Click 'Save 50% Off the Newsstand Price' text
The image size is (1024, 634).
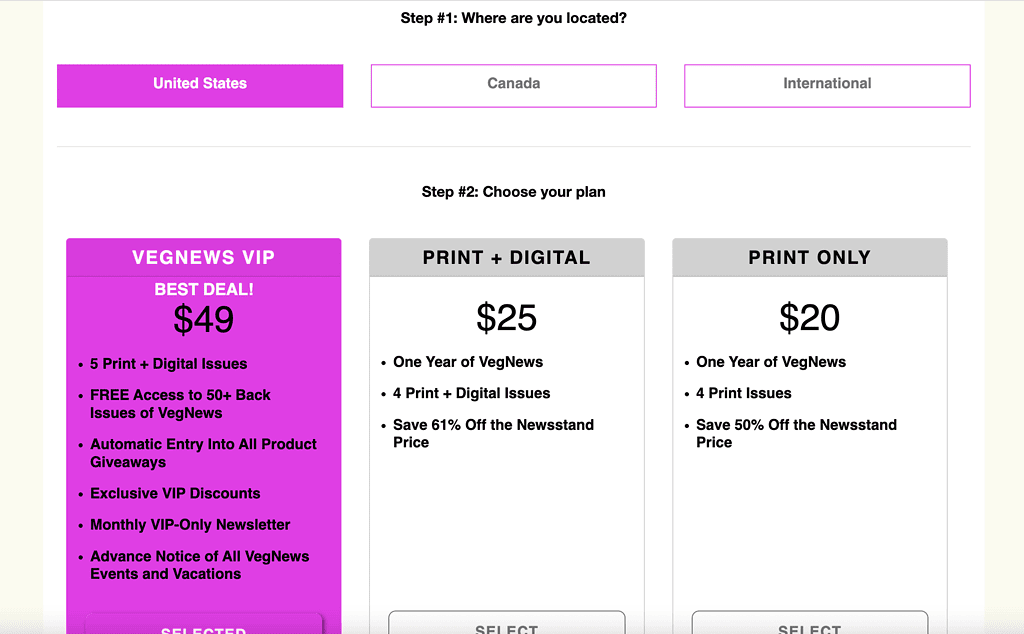[796, 433]
